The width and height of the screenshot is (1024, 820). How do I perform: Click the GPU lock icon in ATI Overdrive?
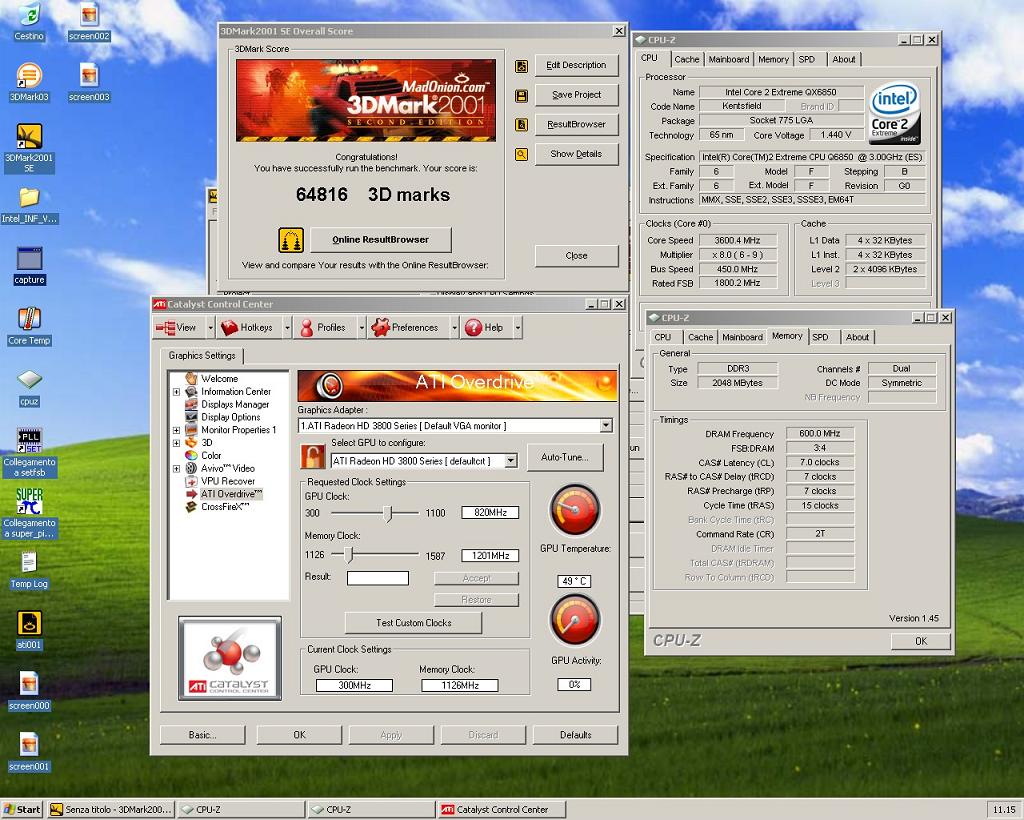tap(313, 456)
